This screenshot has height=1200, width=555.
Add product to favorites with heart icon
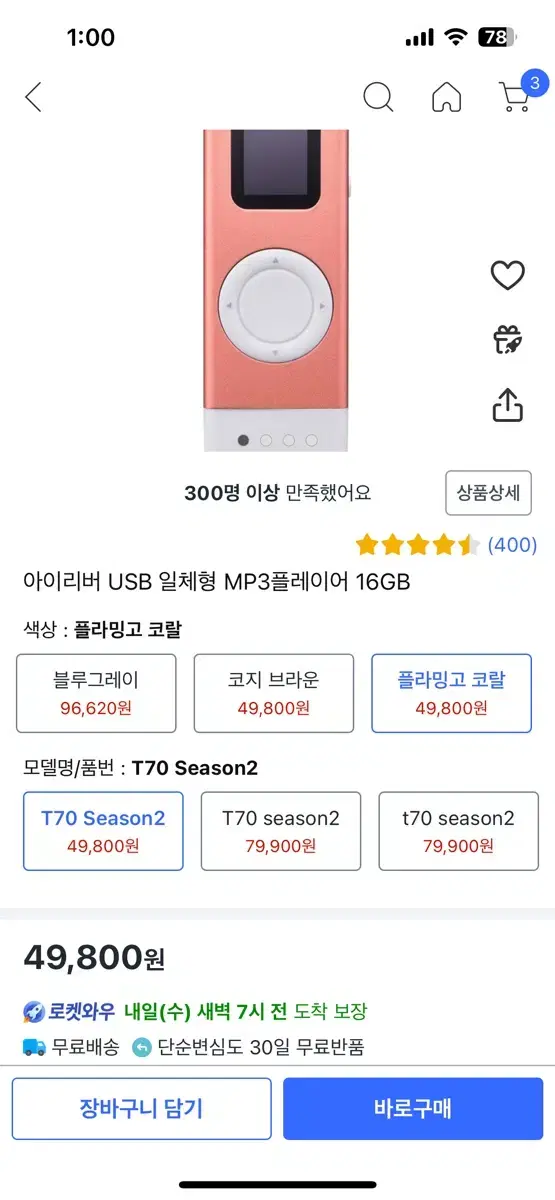508,275
